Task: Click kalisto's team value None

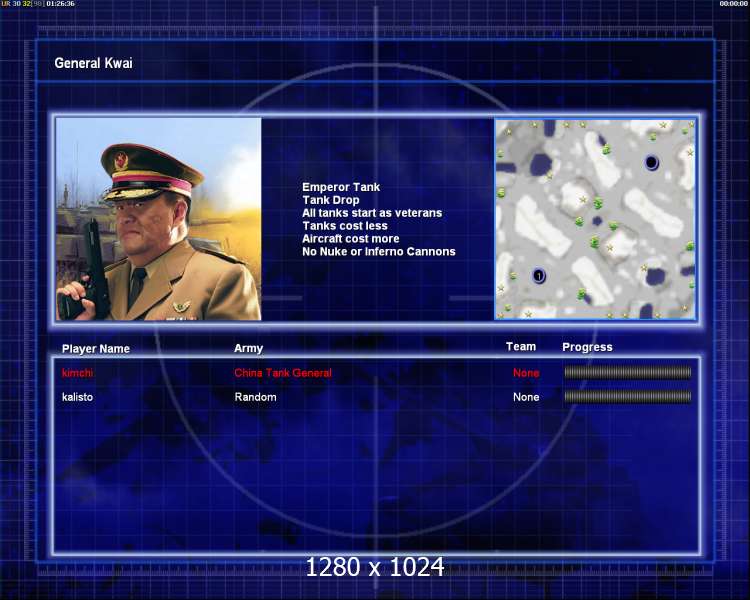Action: click(x=526, y=397)
